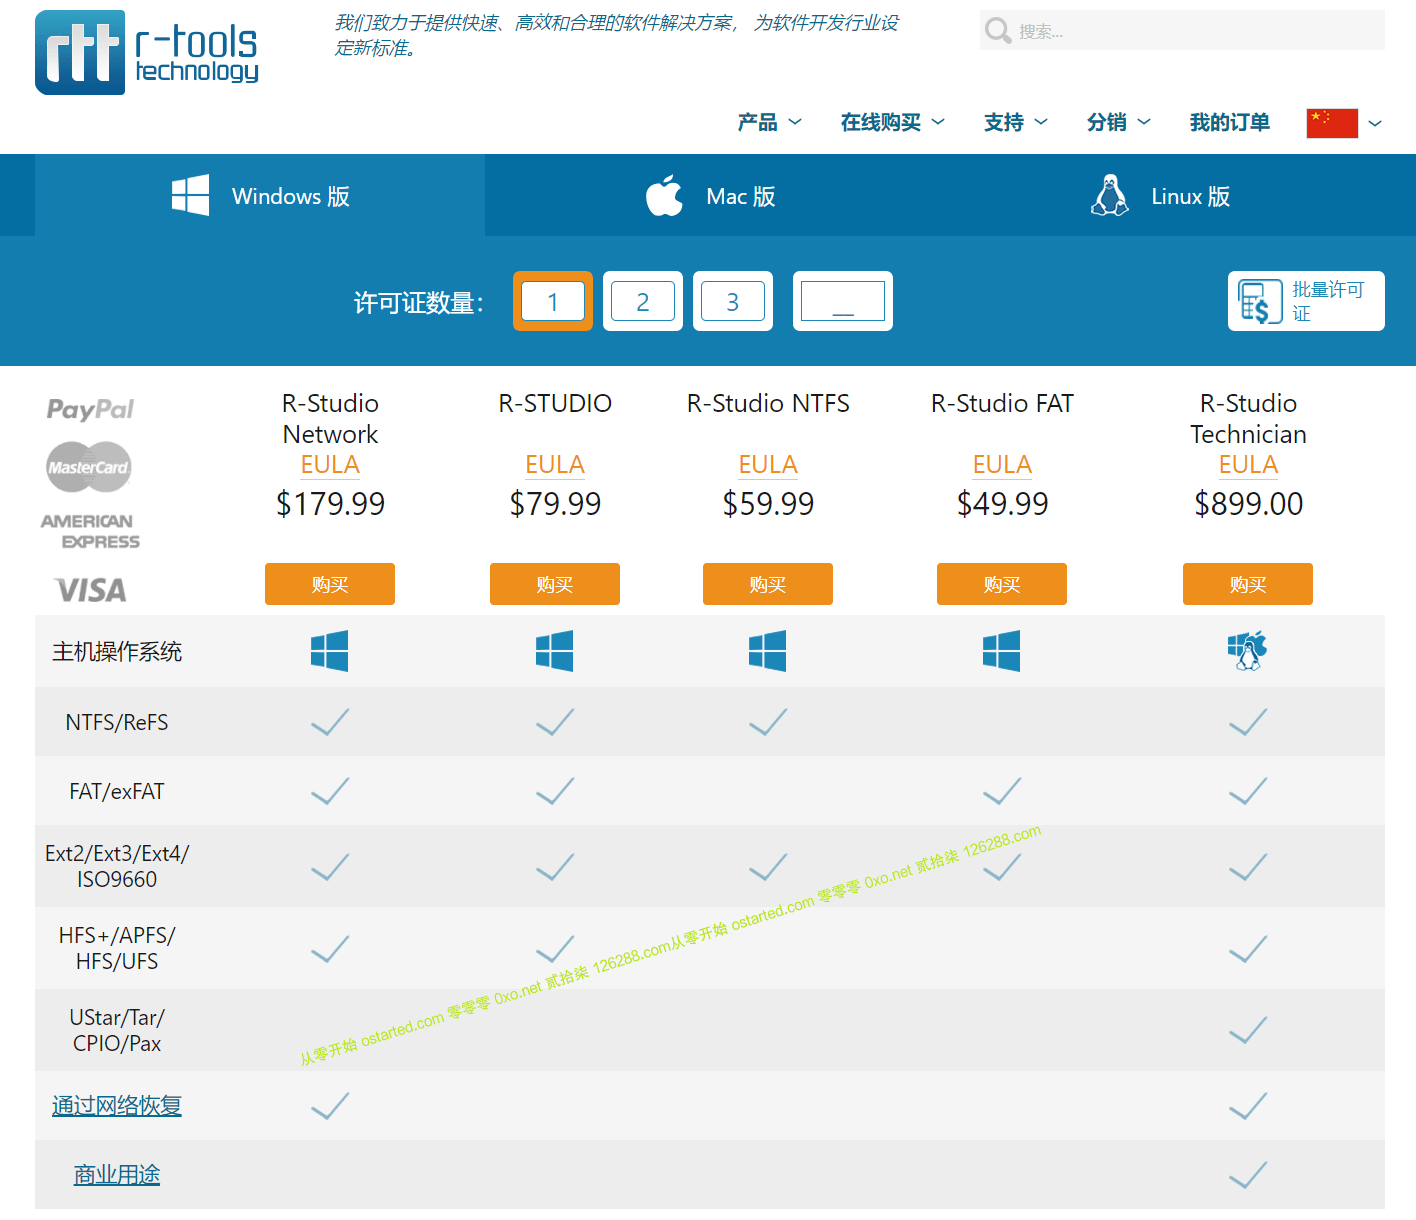Open the language selector dropdown arrow
This screenshot has height=1220, width=1416.
1375,123
